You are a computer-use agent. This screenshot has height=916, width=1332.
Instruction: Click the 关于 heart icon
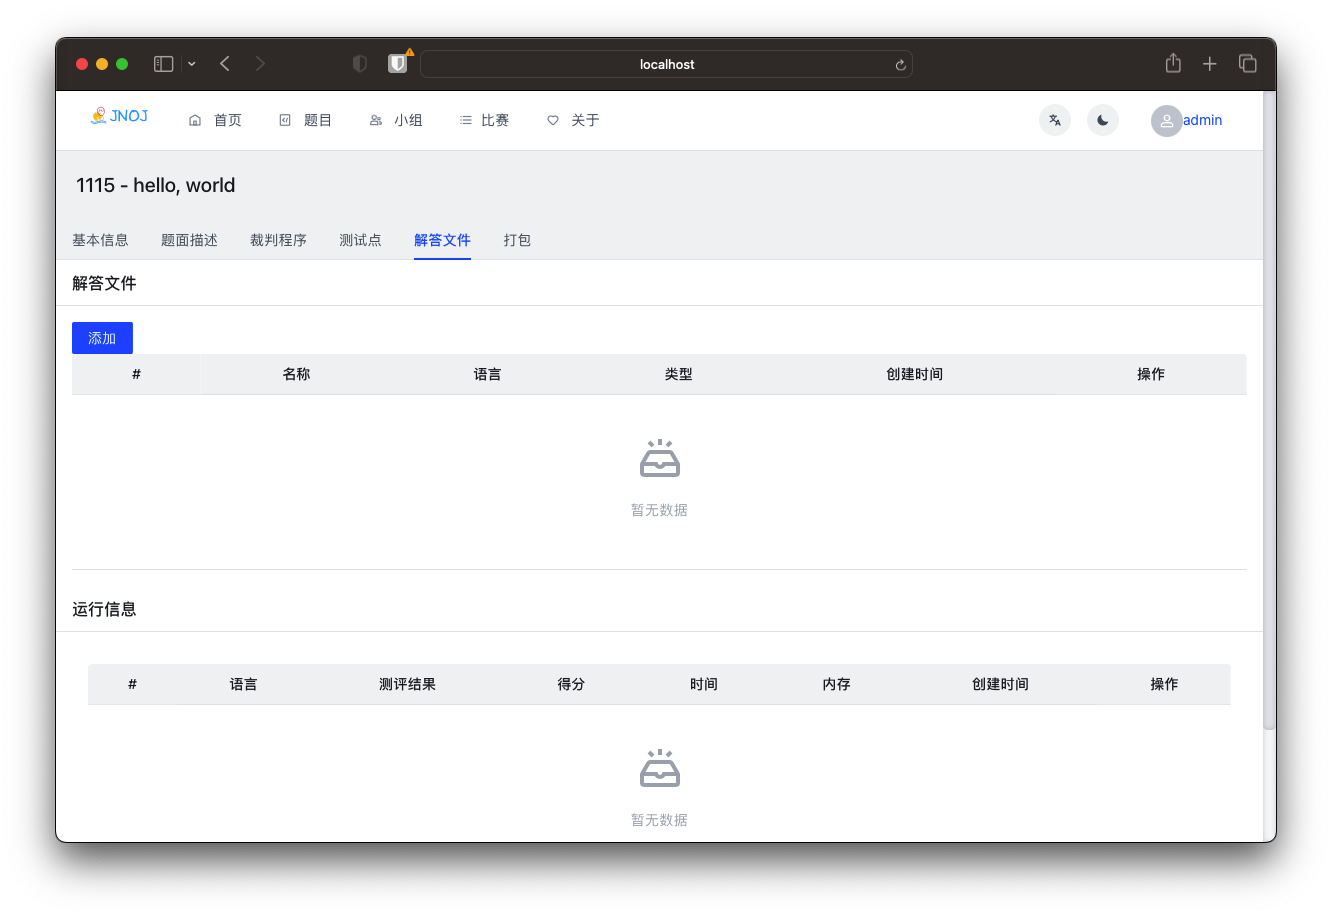[553, 120]
